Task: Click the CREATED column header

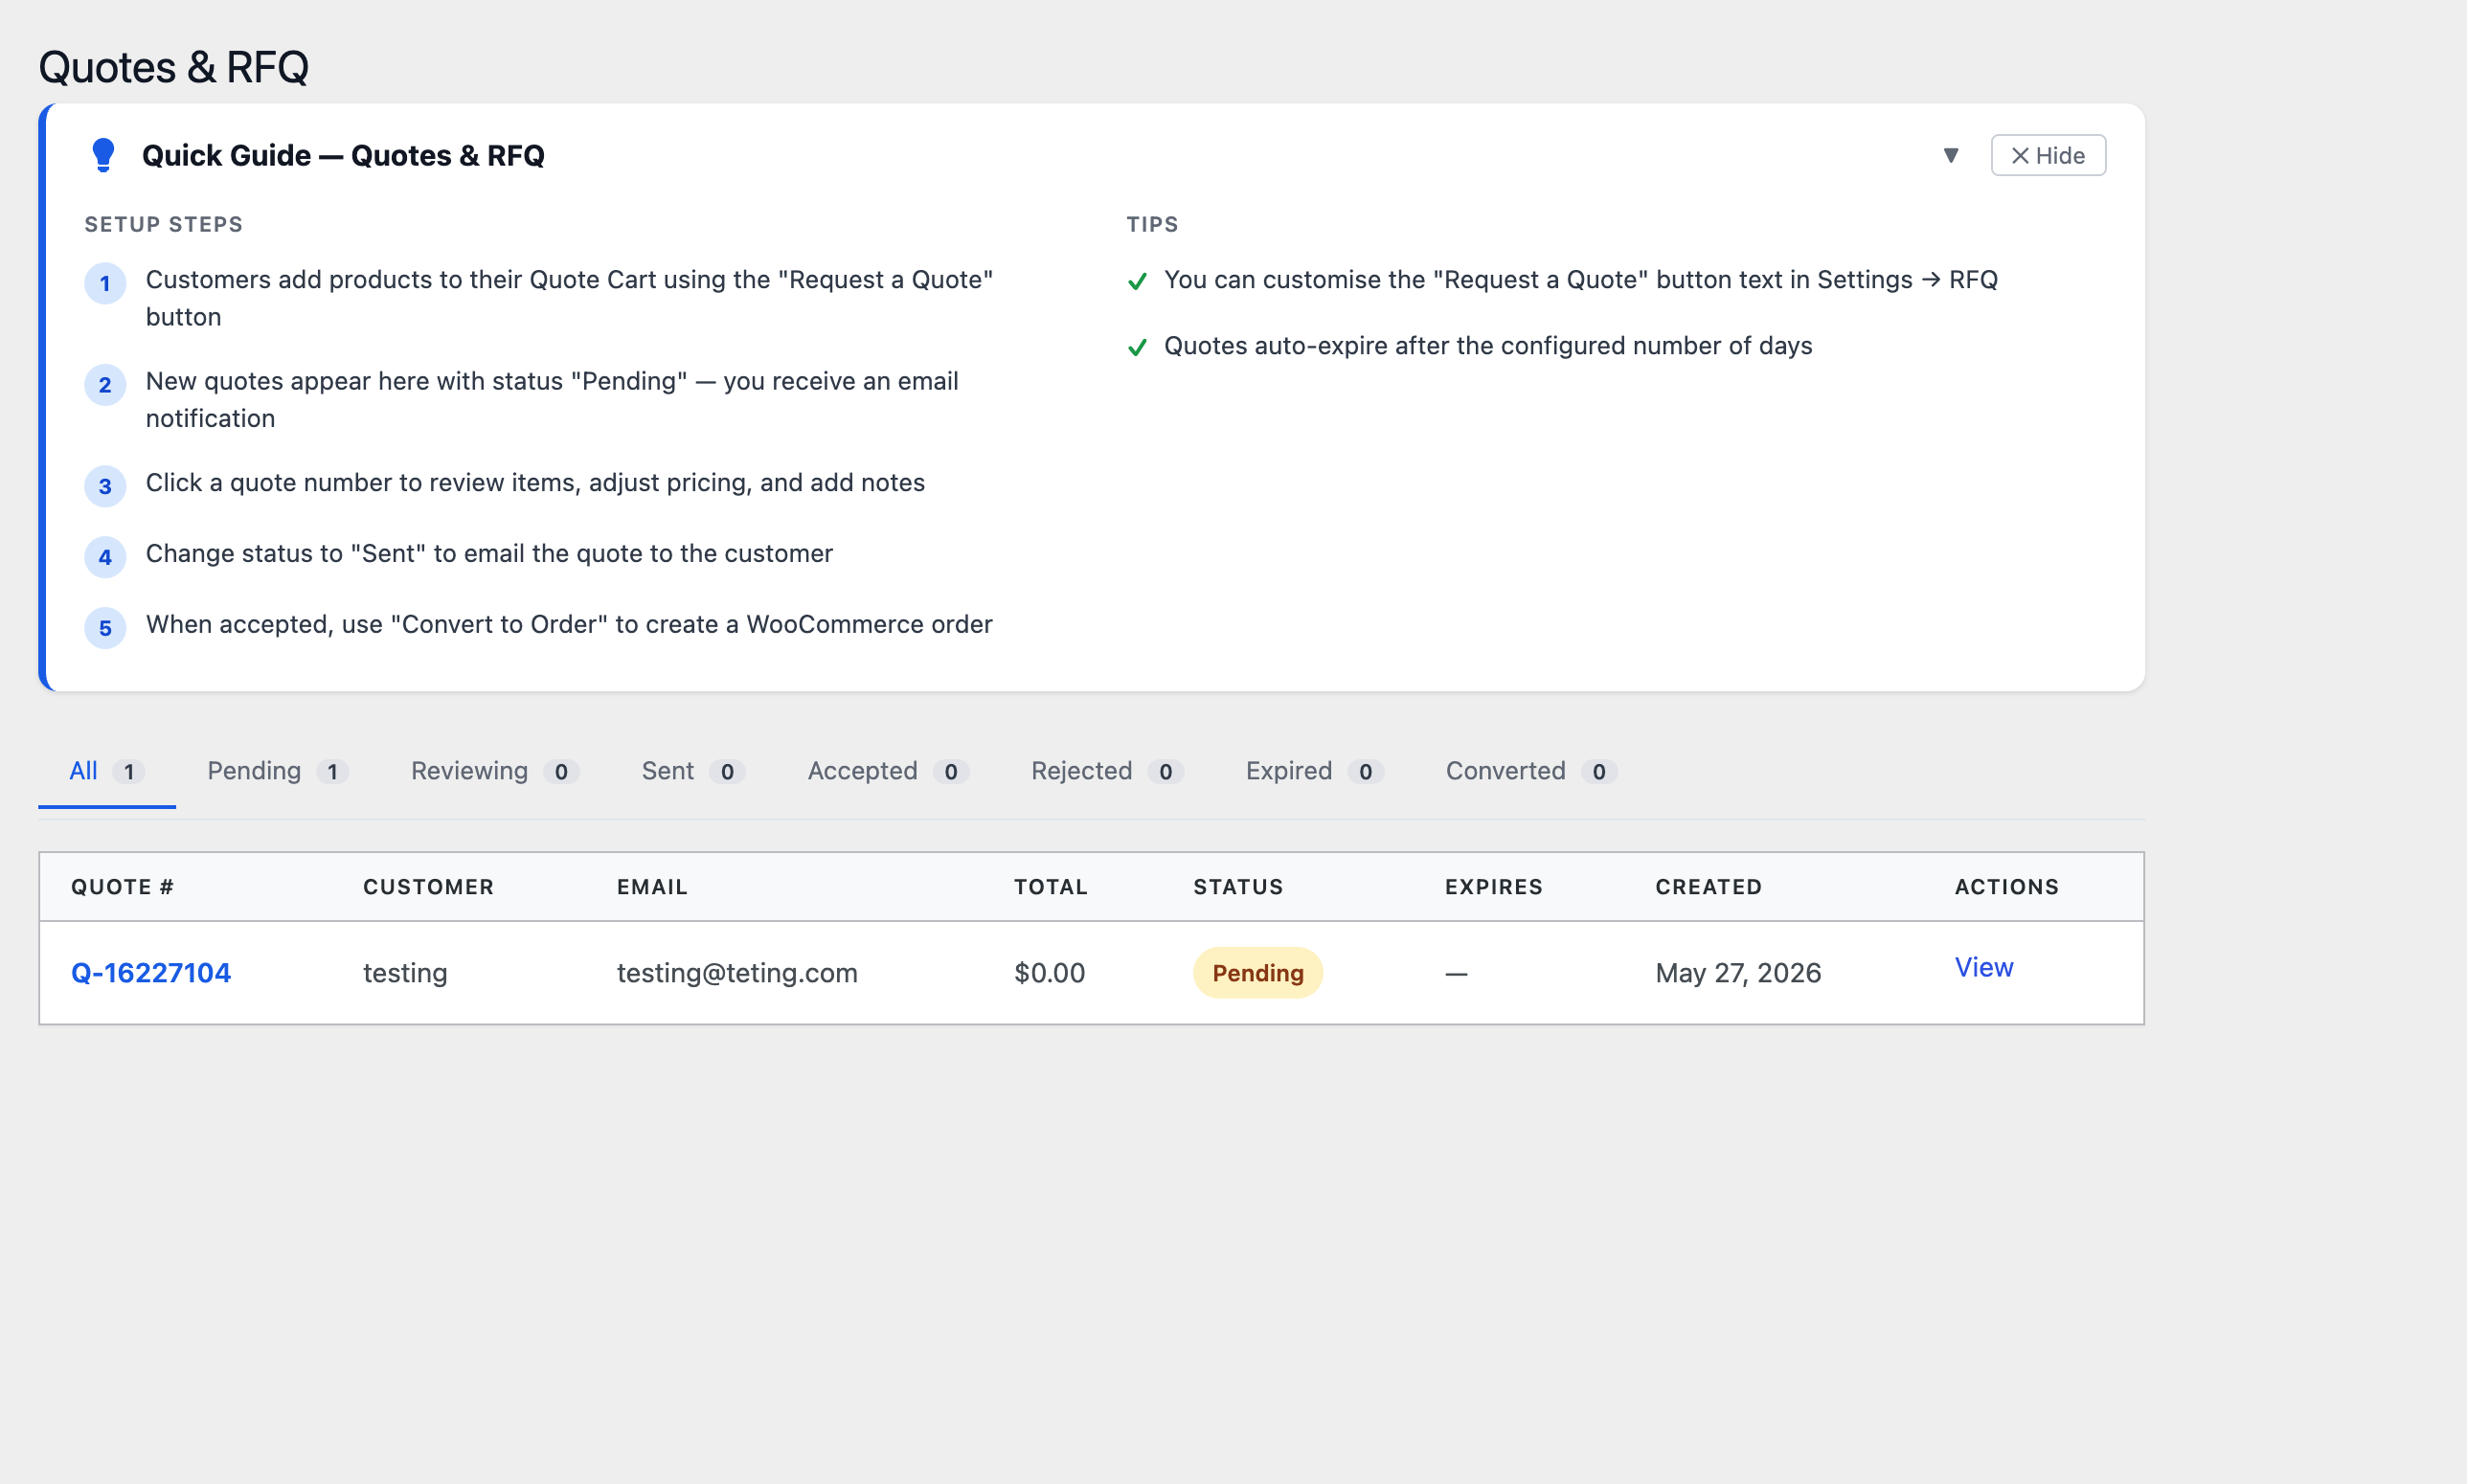Action: pyautogui.click(x=1708, y=887)
